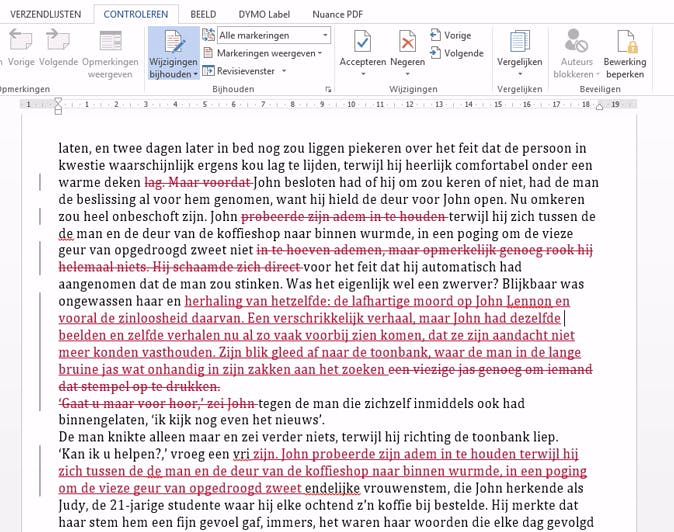Click the Vergelijken documents icon
This screenshot has height=532, width=674.
point(520,41)
